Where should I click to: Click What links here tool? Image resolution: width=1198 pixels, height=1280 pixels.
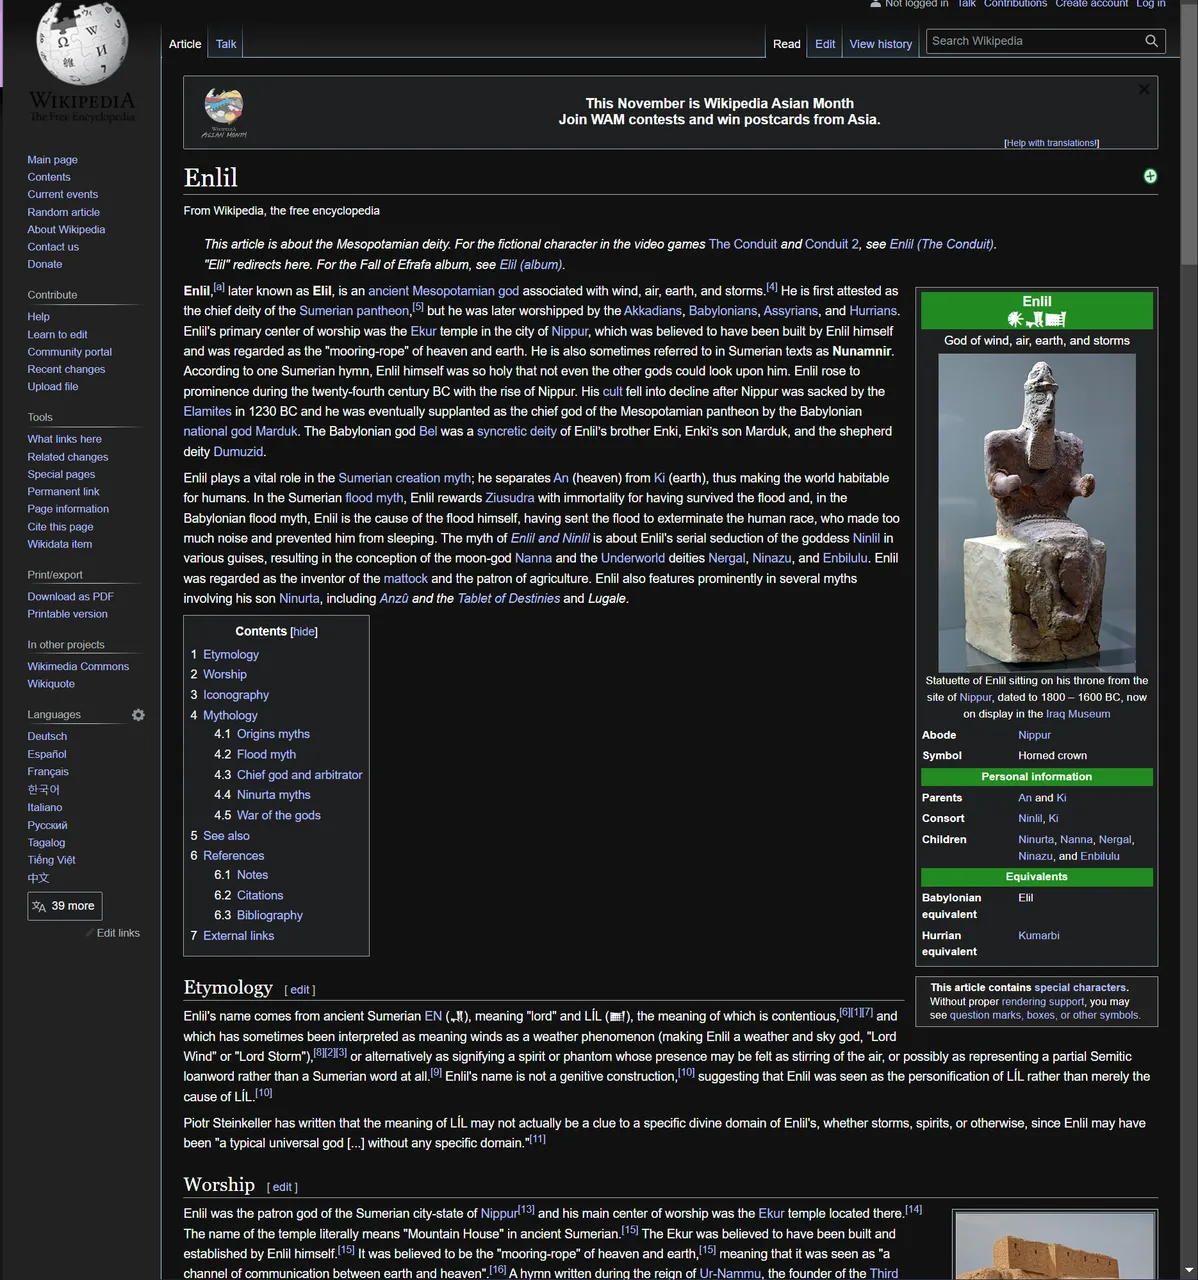tap(64, 439)
